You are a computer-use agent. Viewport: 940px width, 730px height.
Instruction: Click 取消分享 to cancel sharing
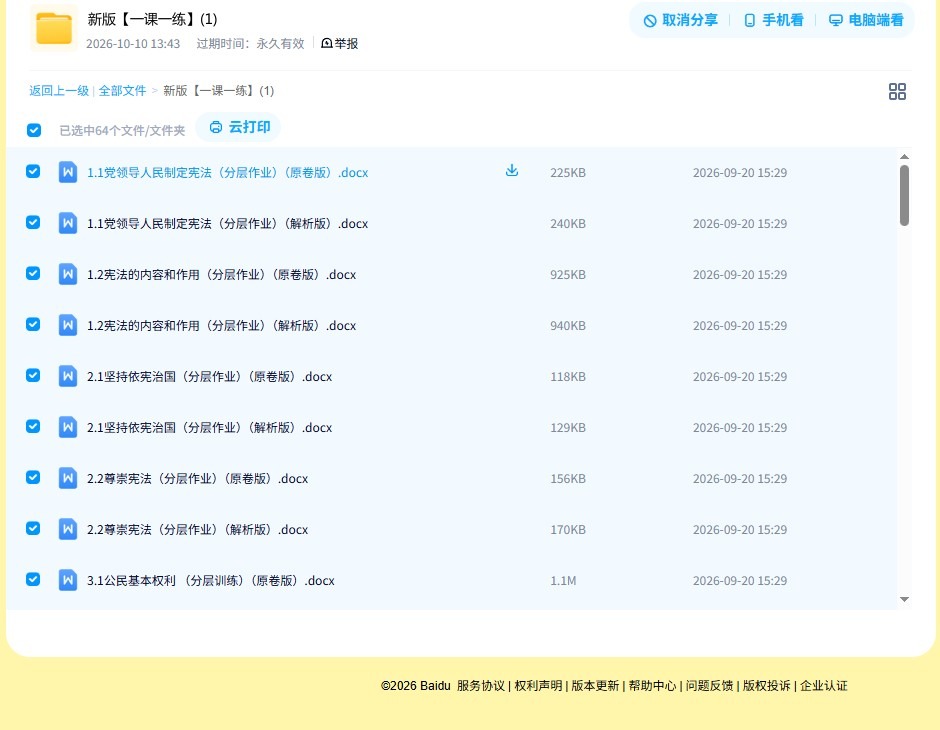coord(680,20)
